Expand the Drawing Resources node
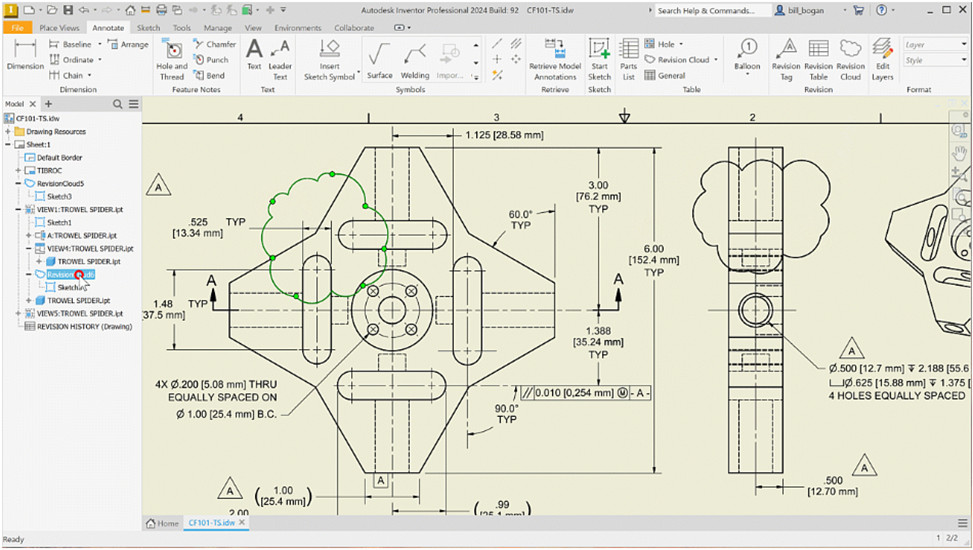The image size is (973, 550). tap(8, 132)
